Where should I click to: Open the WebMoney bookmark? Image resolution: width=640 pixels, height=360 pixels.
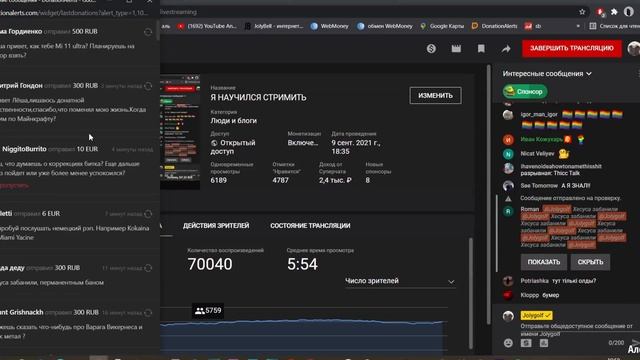330,26
